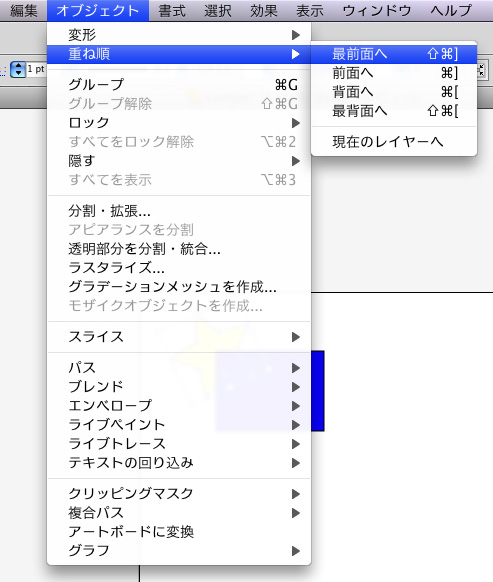Open the スライス submenu
The height and width of the screenshot is (582, 493).
click(179, 337)
